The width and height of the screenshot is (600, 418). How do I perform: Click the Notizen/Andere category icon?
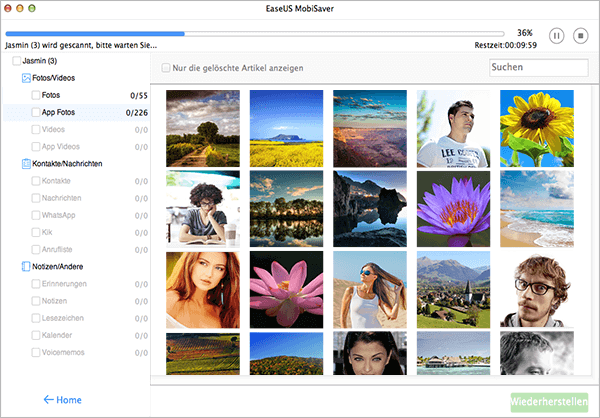point(26,266)
